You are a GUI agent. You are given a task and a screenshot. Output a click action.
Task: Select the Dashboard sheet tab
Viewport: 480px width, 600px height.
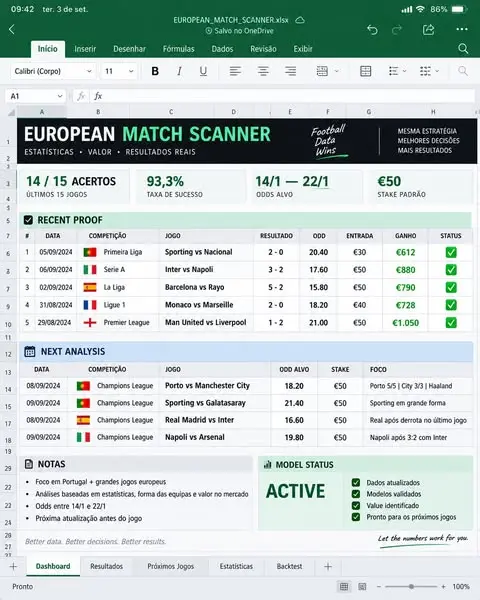pyautogui.click(x=53, y=566)
